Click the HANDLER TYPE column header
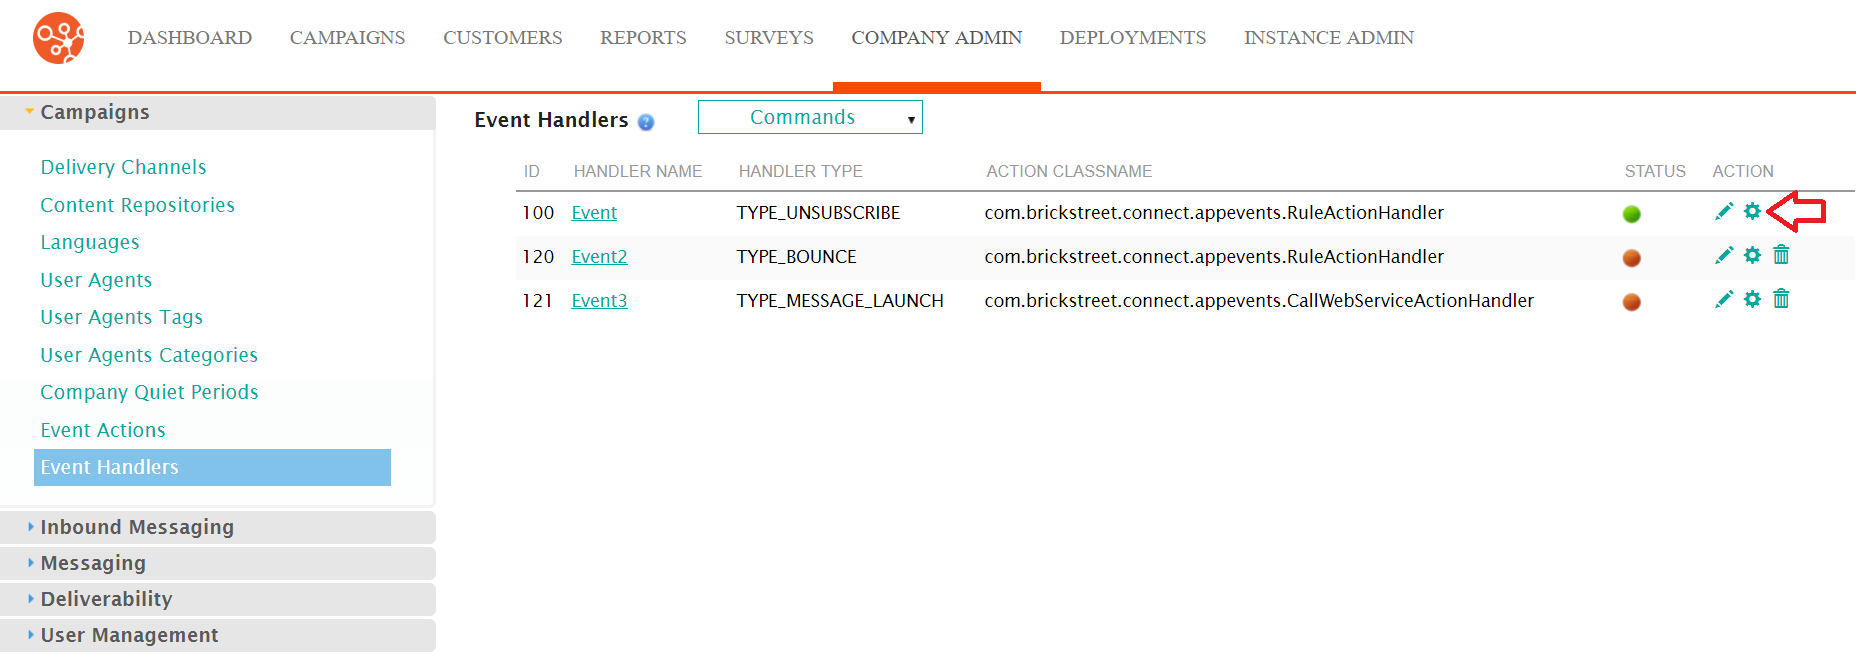This screenshot has width=1856, height=661. point(801,171)
